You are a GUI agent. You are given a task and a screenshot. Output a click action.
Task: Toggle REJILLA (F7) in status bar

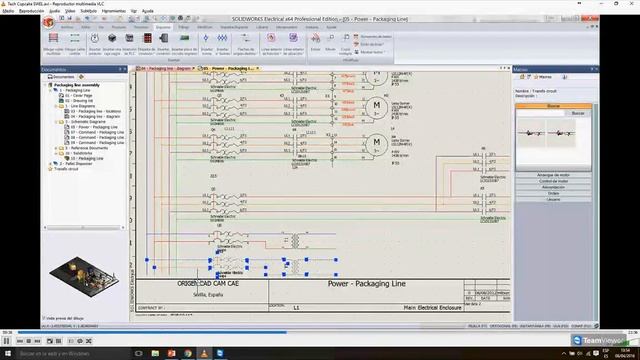point(477,326)
